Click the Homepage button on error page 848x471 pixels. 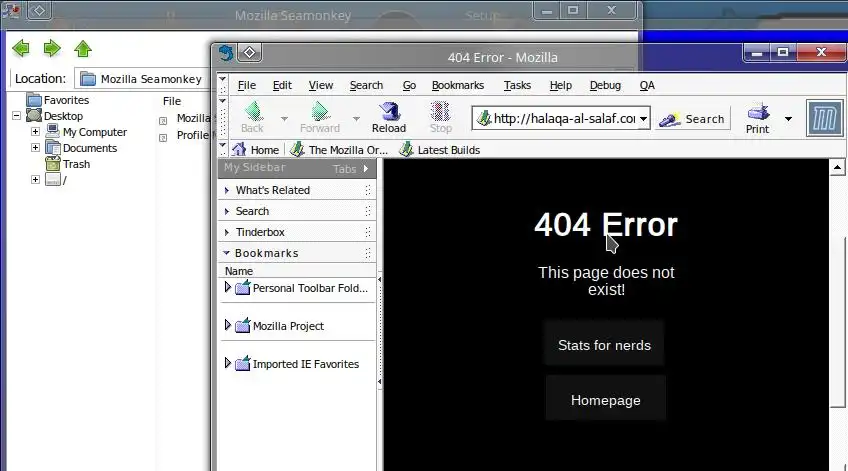point(605,400)
